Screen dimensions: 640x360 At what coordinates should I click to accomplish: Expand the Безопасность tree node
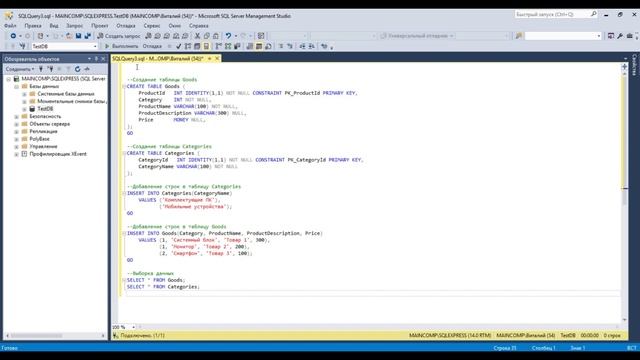click(16, 116)
